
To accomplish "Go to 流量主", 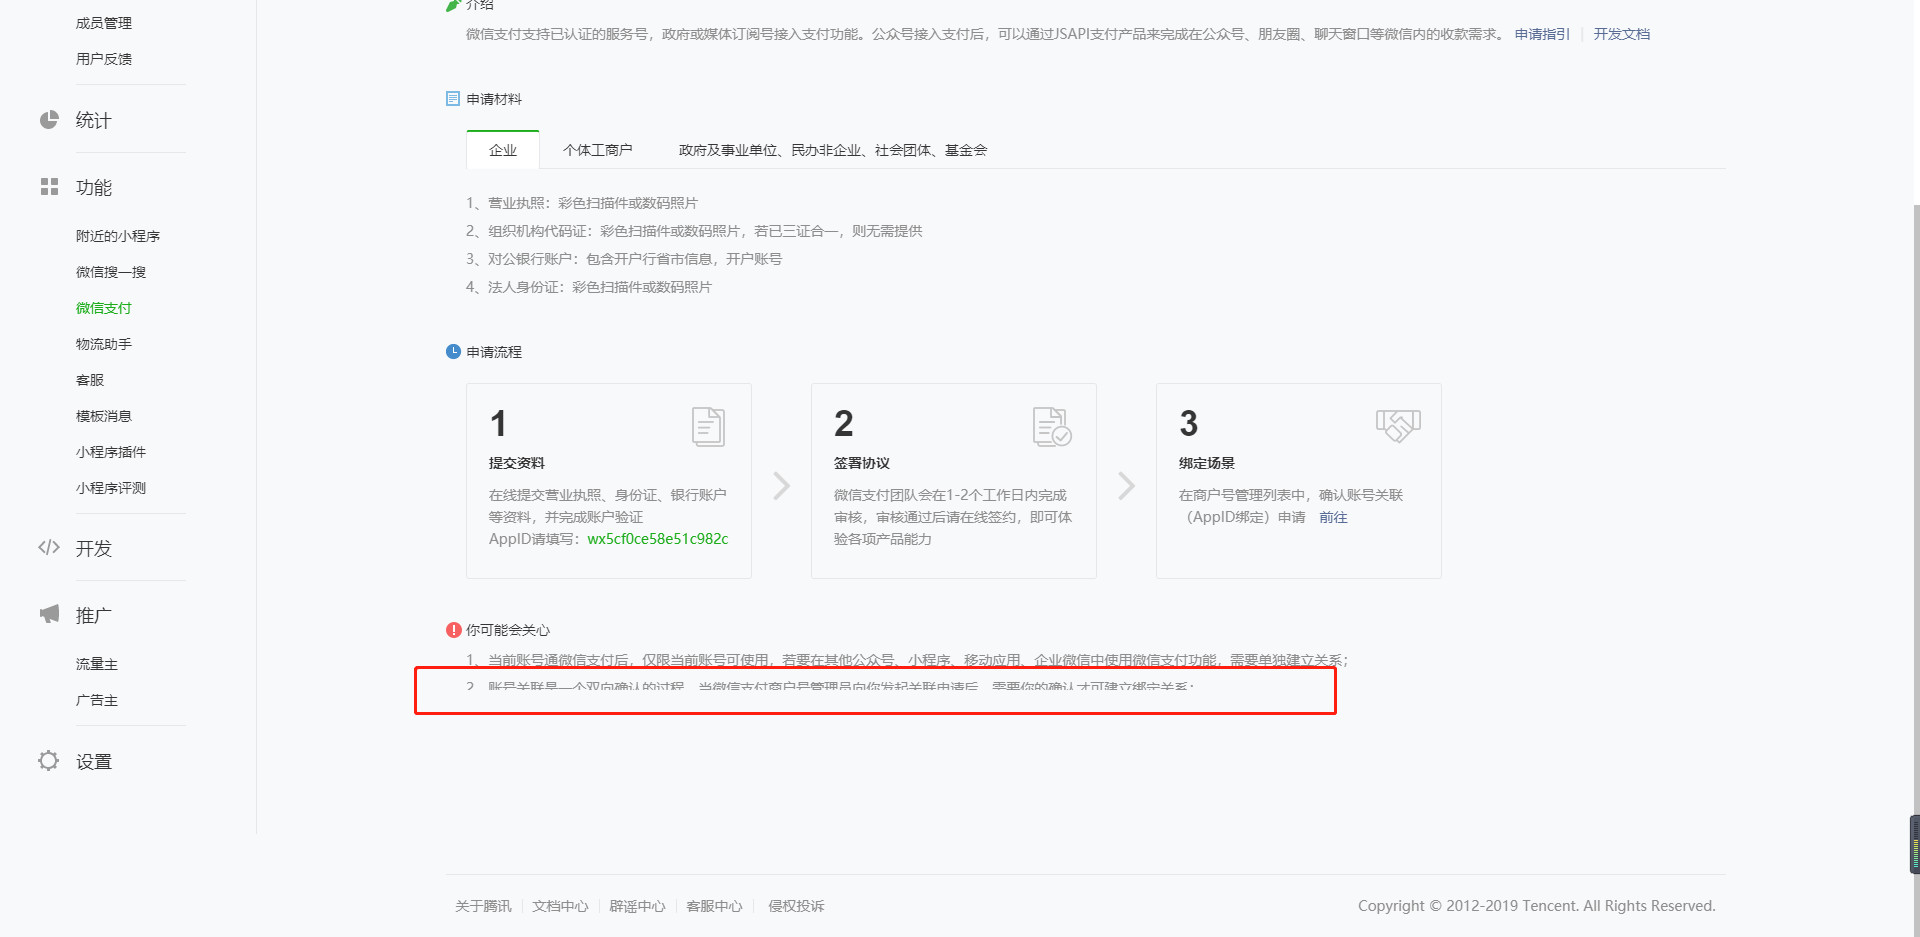I will 97,664.
